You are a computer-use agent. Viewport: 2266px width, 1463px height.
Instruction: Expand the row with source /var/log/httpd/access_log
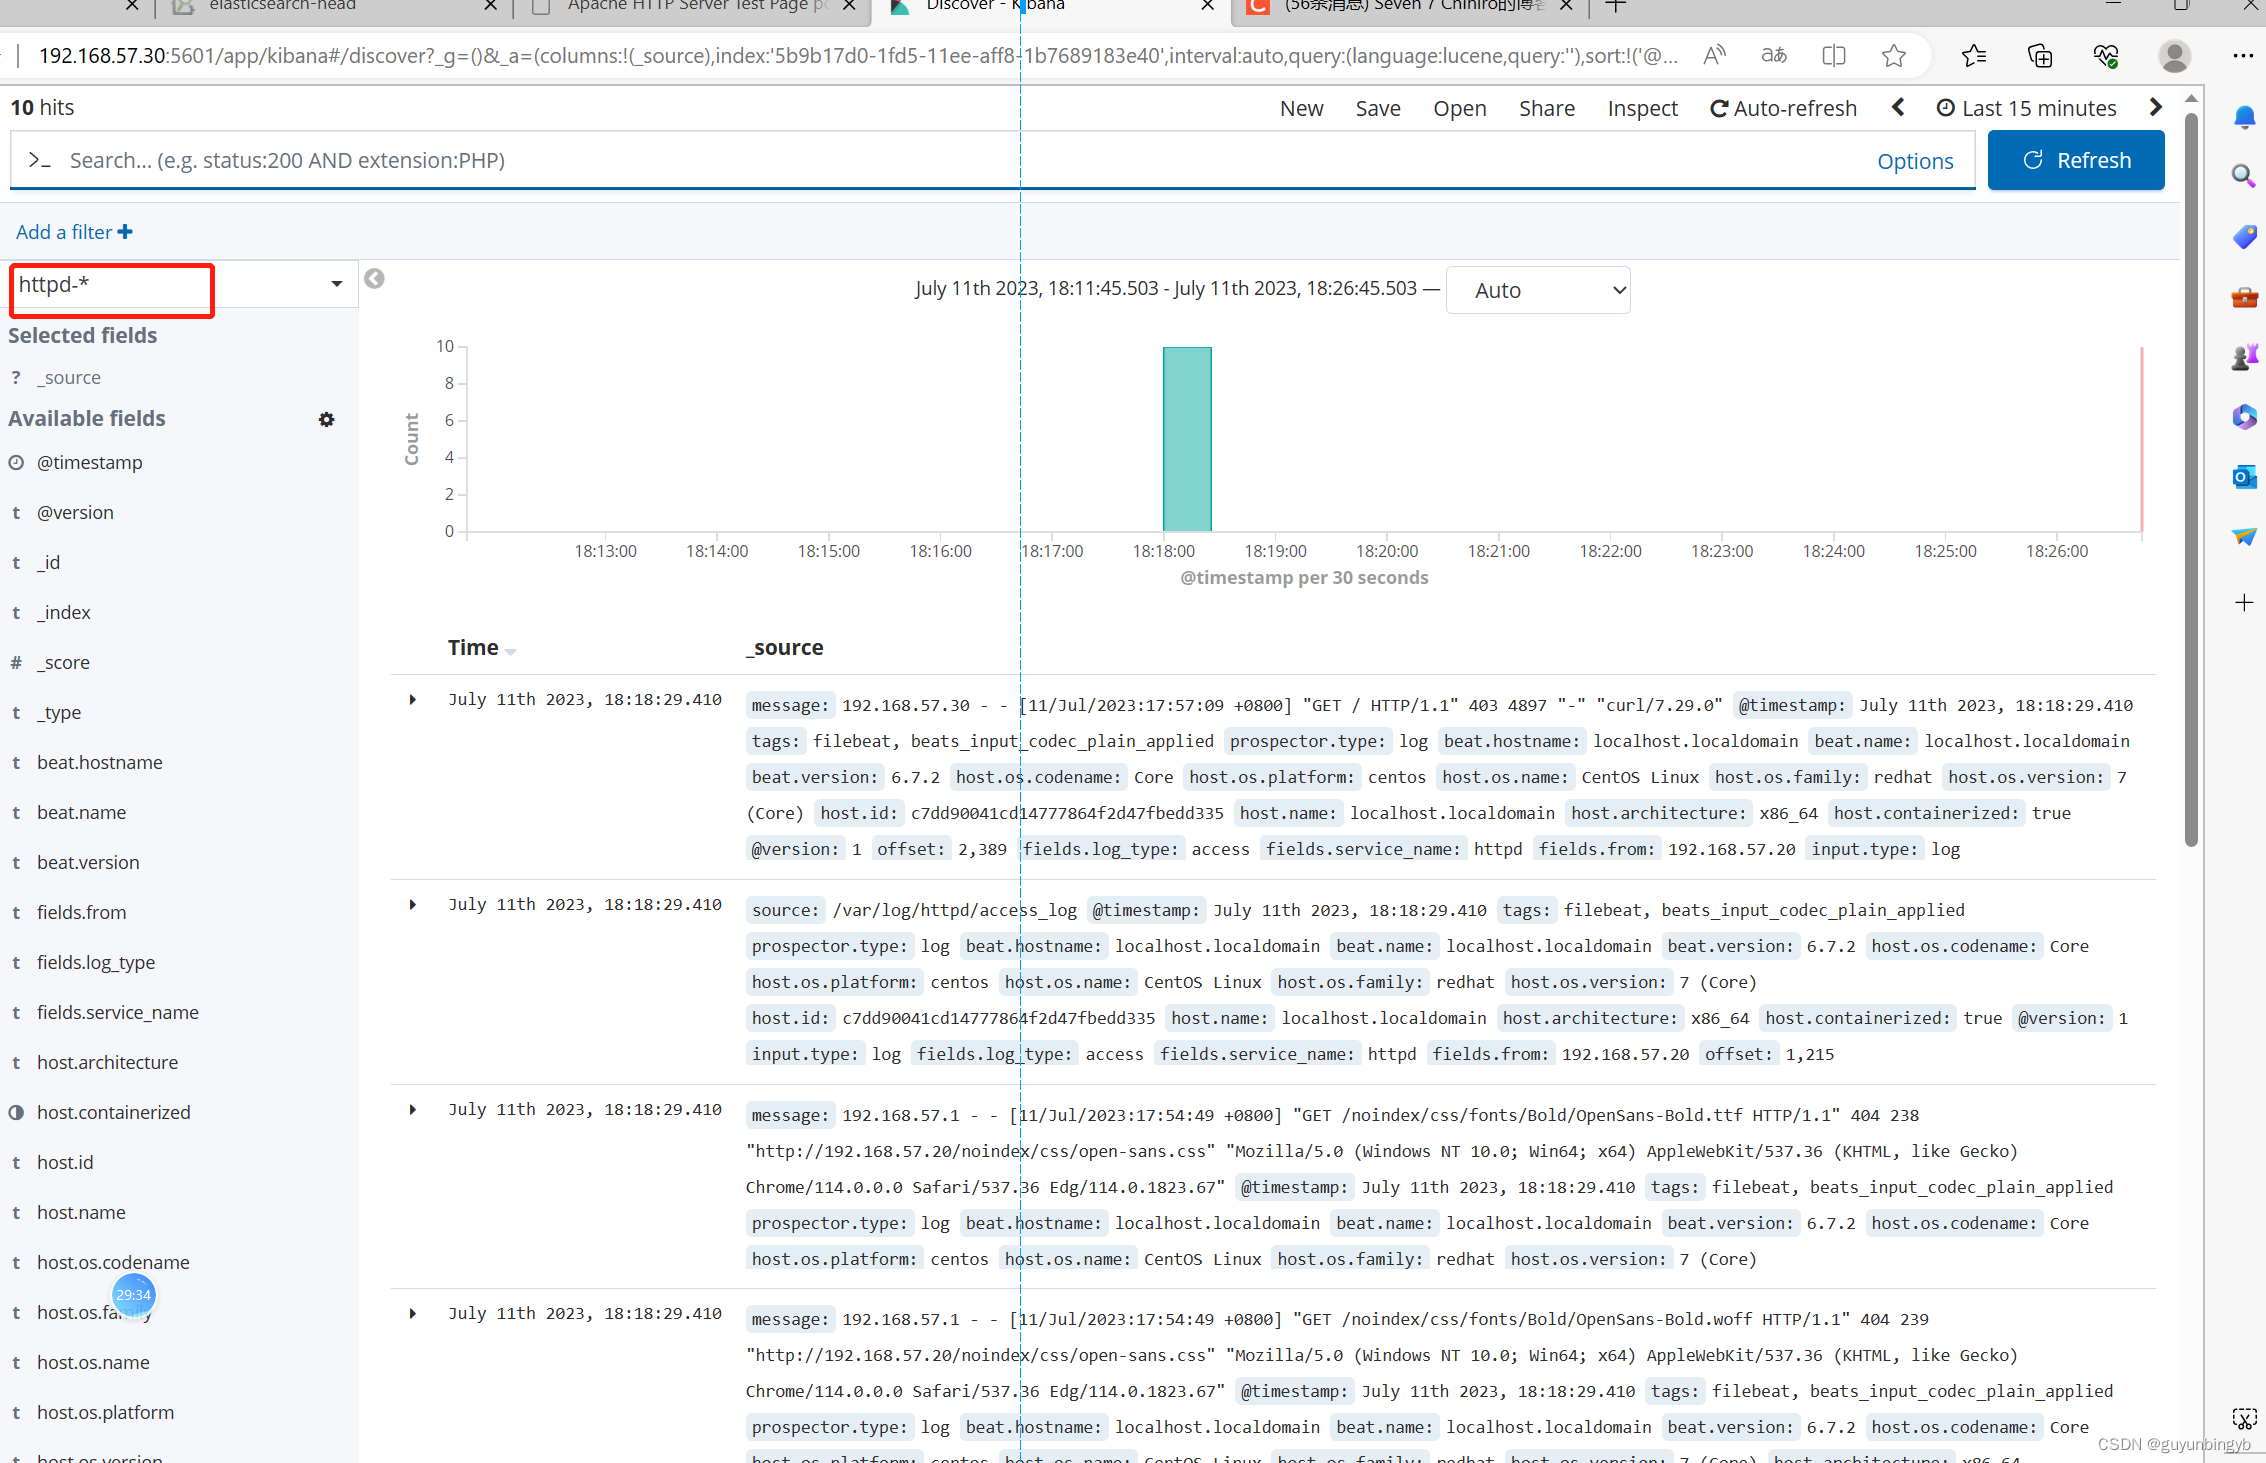pyautogui.click(x=412, y=905)
